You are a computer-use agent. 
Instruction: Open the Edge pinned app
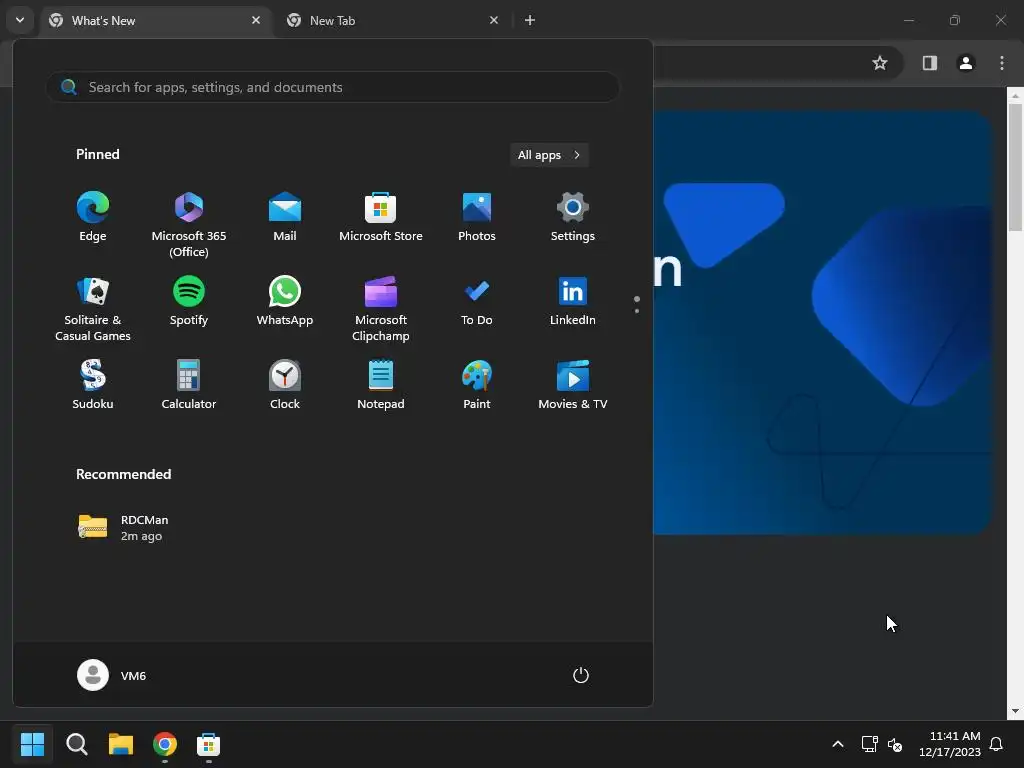click(93, 217)
